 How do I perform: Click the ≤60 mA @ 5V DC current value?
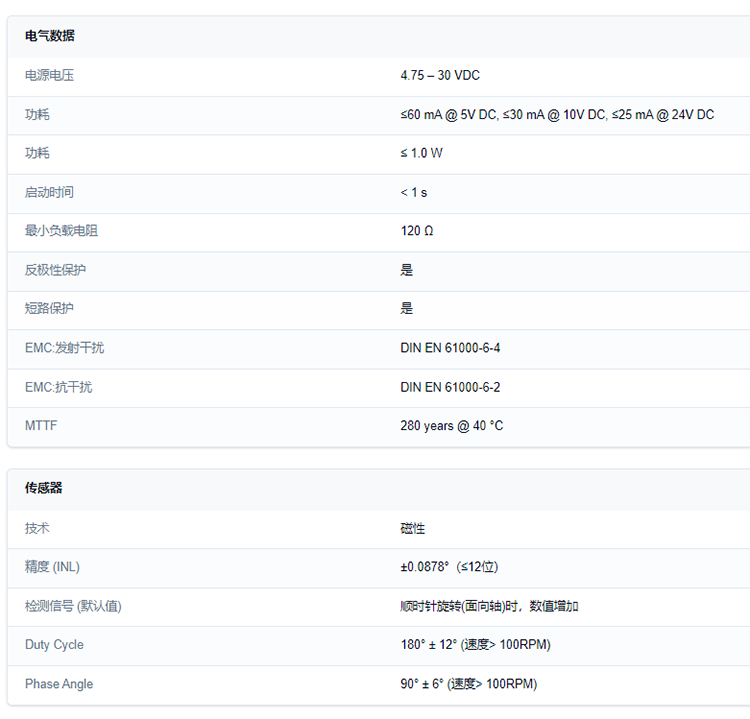557,115
